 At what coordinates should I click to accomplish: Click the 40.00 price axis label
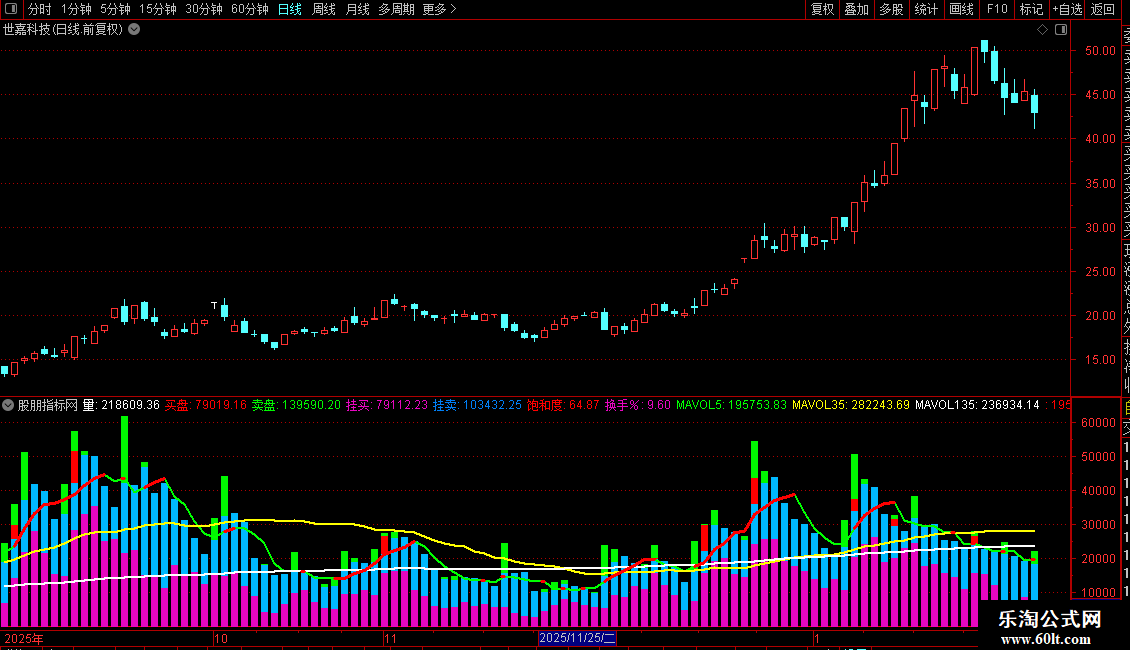tap(1100, 138)
